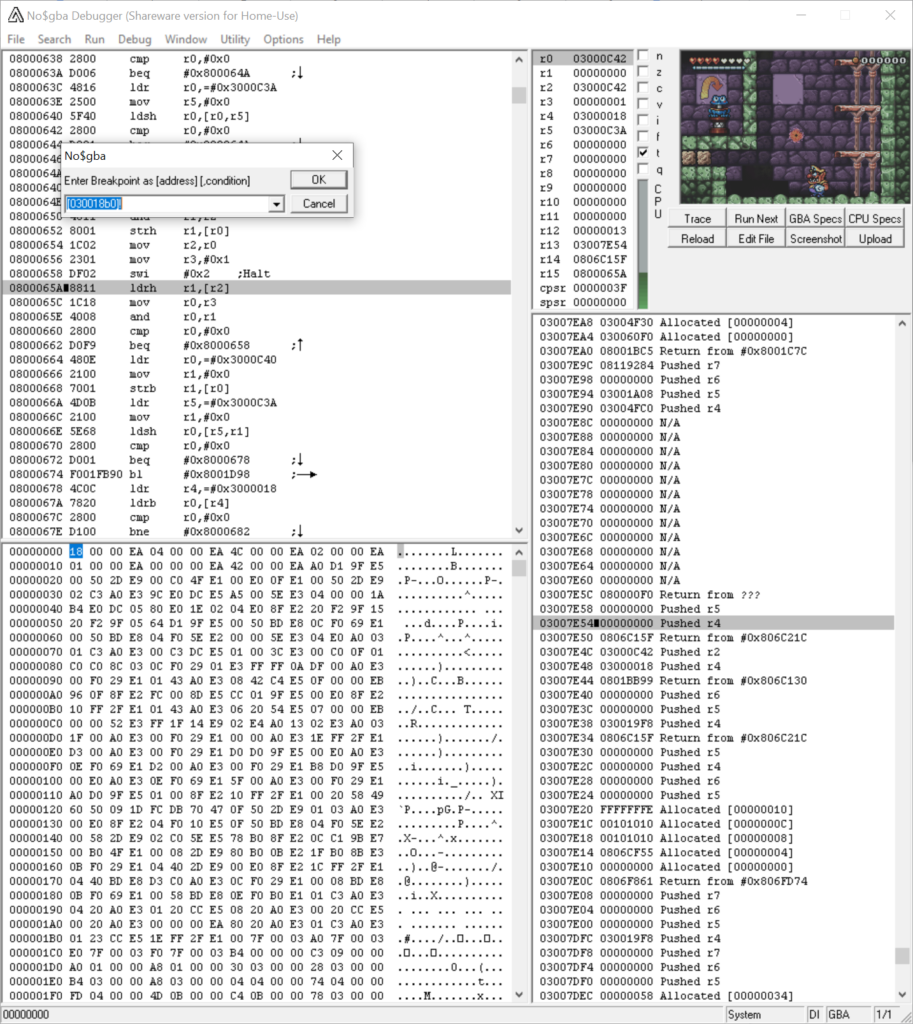The width and height of the screenshot is (913, 1024).
Task: Expand the breakpoint address dropdown arrow
Action: [276, 204]
